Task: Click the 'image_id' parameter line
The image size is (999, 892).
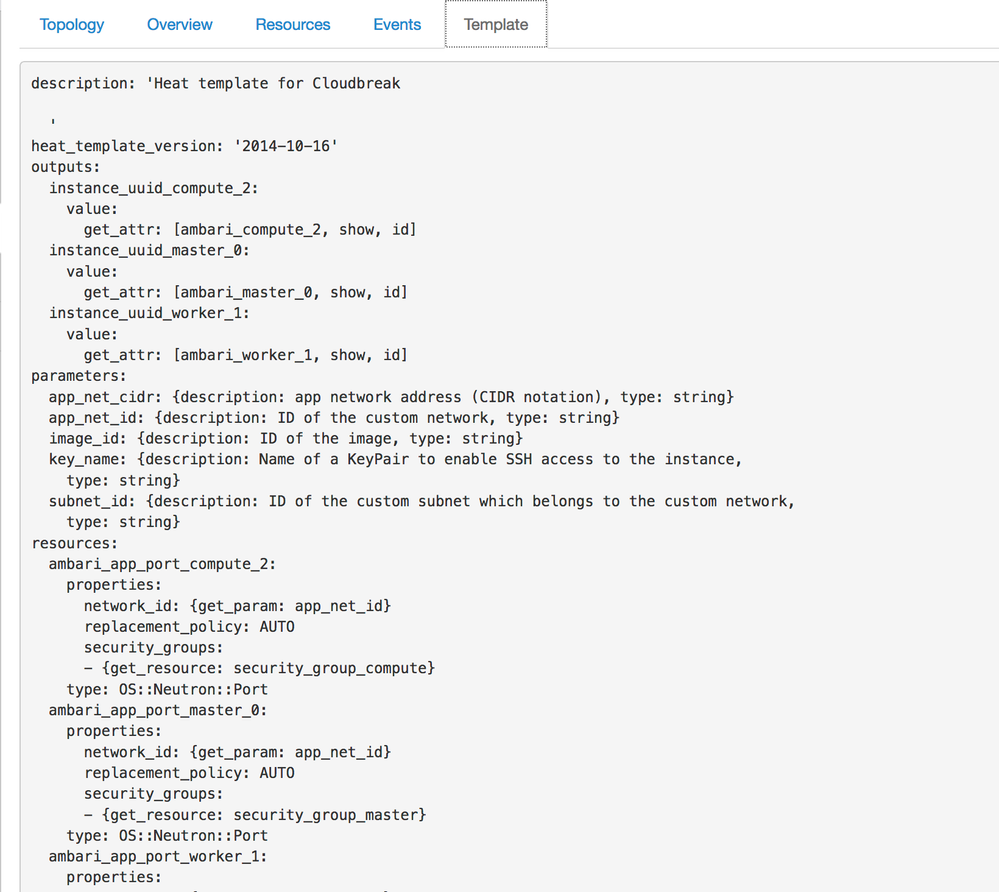Action: coord(285,438)
